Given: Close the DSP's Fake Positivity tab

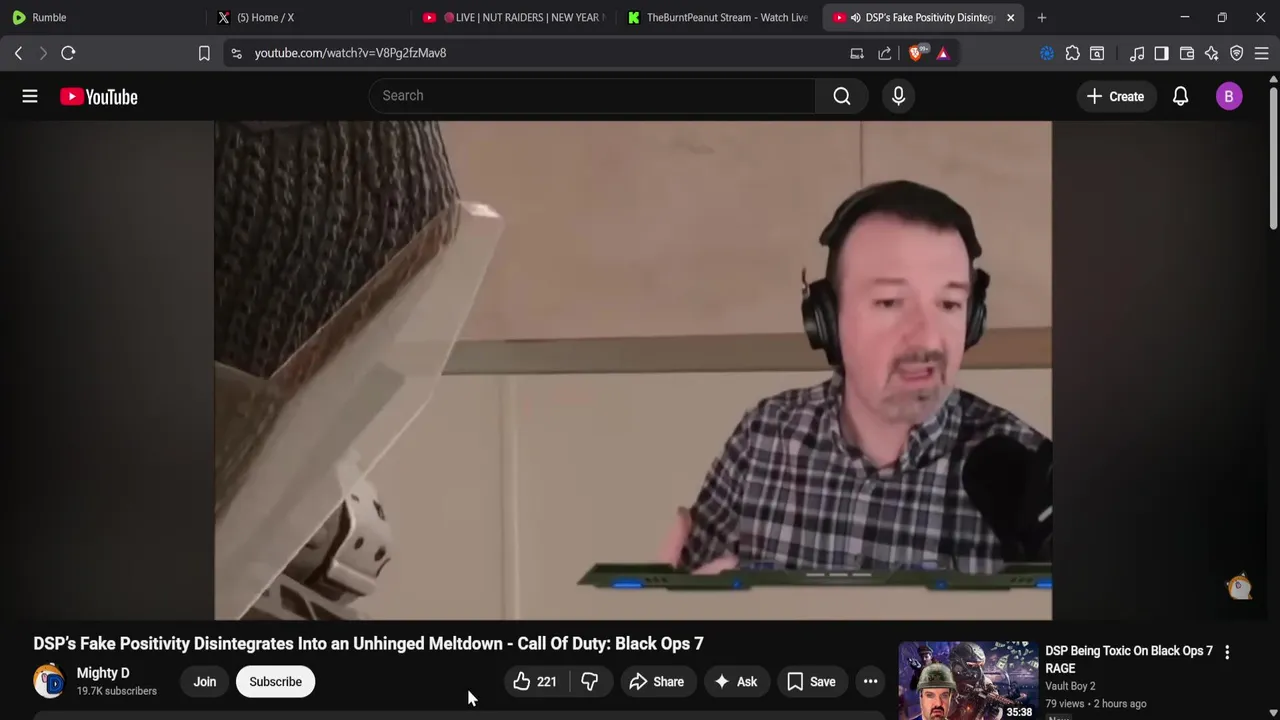Looking at the screenshot, I should click(1010, 17).
